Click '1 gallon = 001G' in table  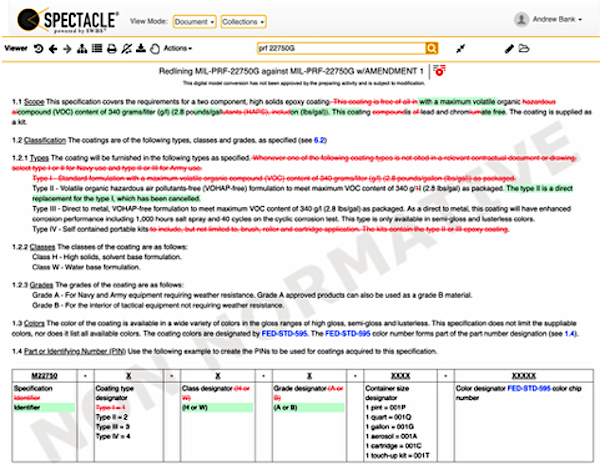[x=390, y=426]
